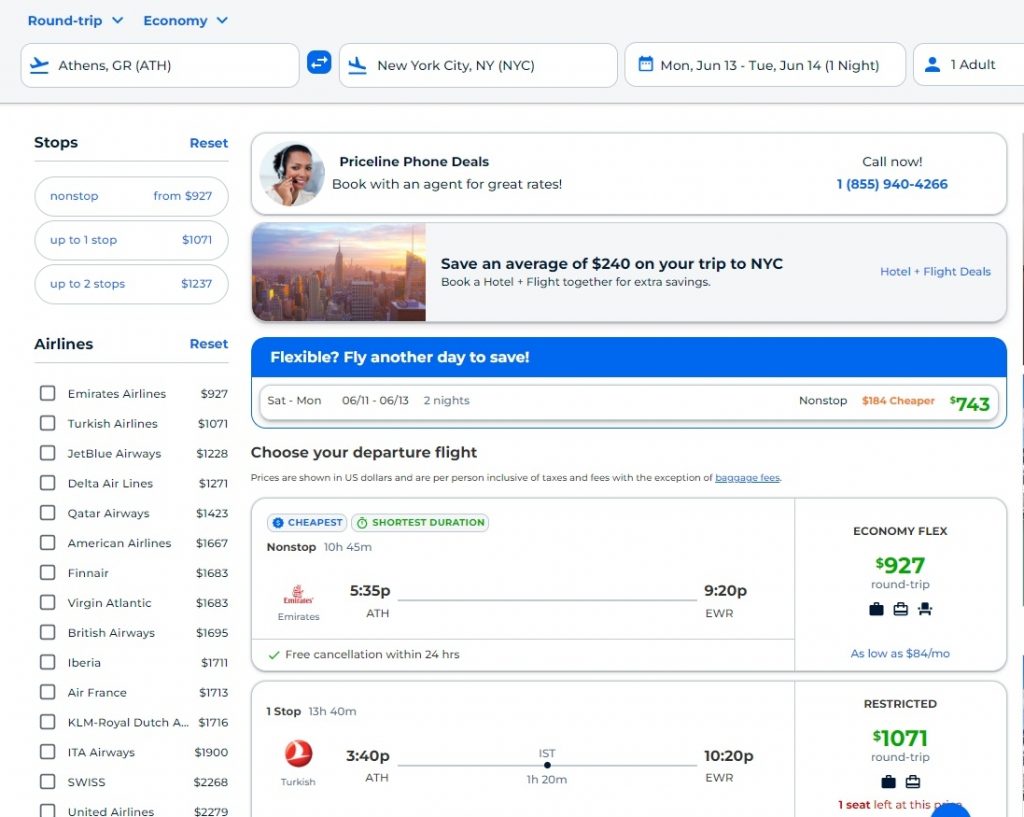Check the Air France filter
This screenshot has width=1024, height=817.
coord(48,692)
